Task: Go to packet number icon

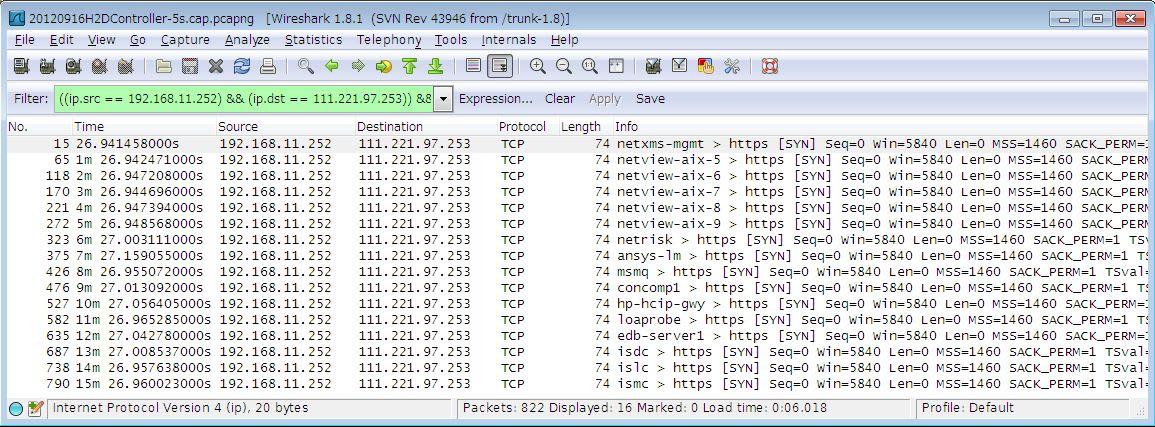Action: [384, 67]
